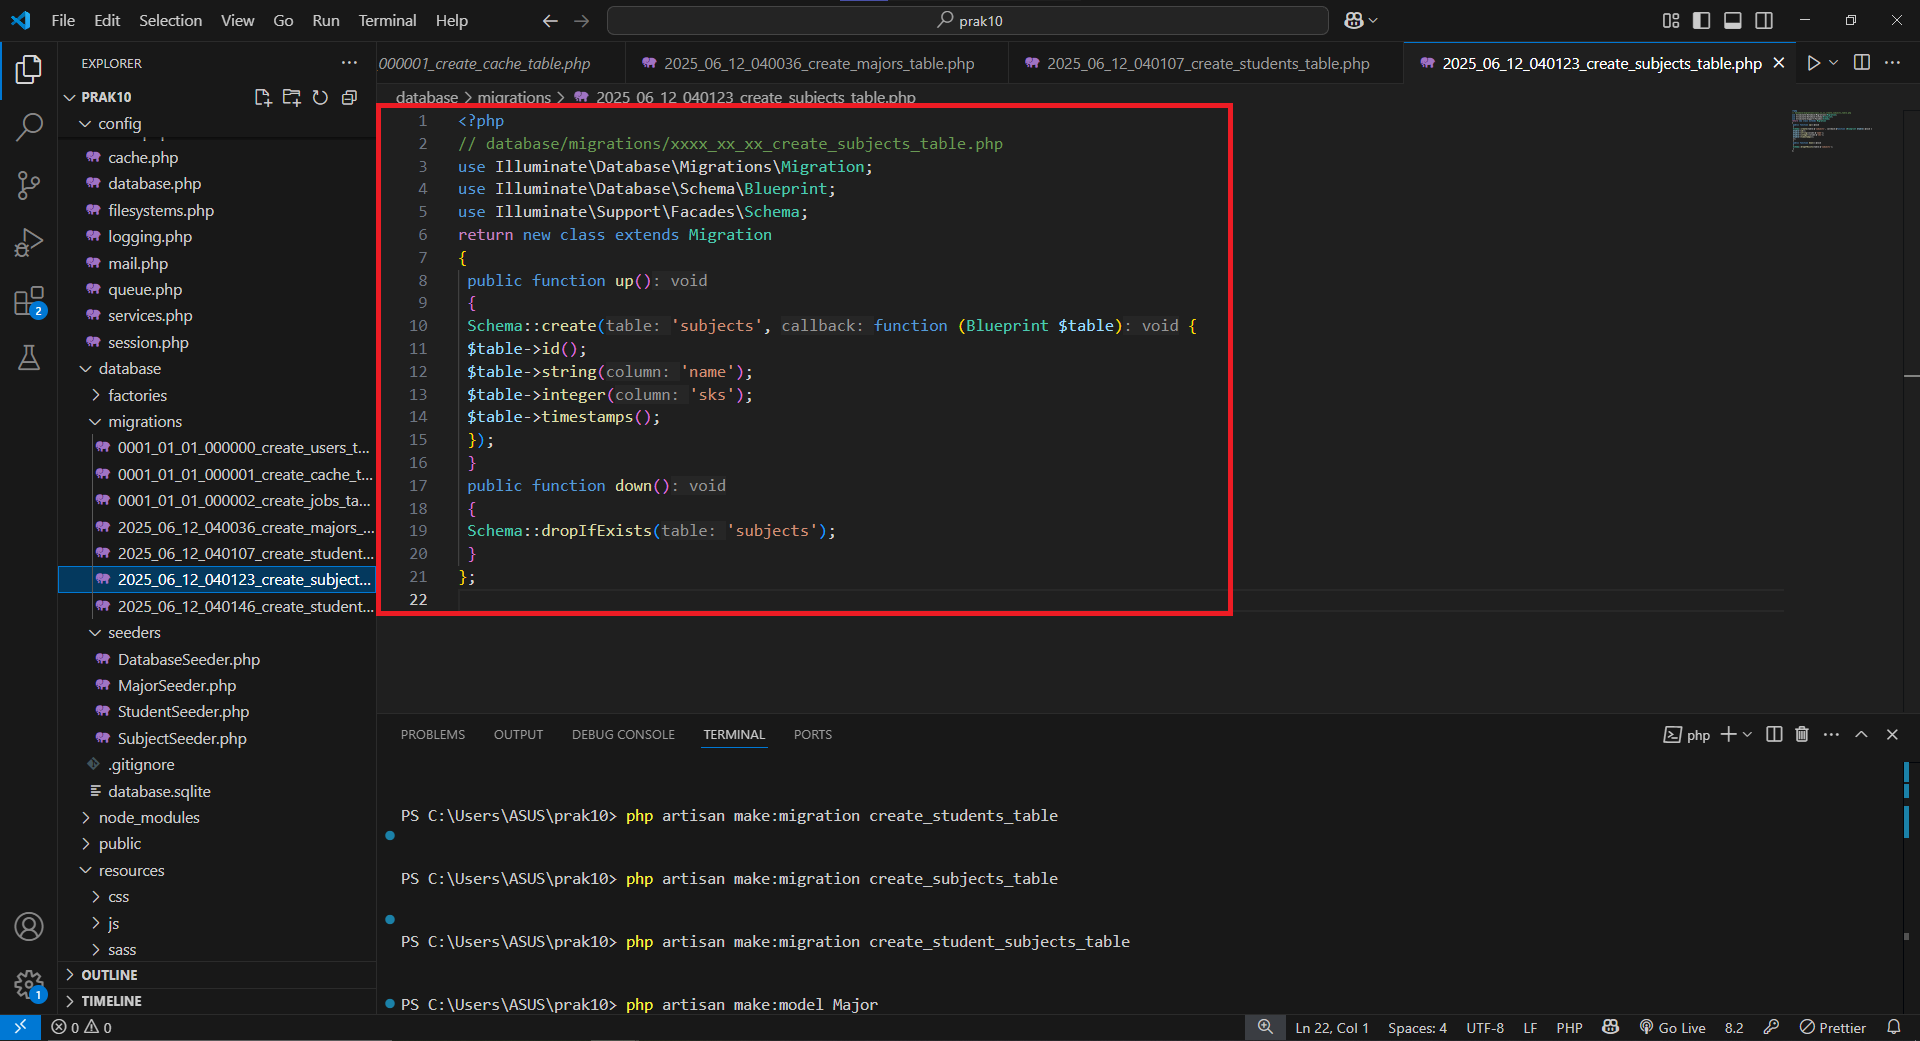Switch to the PROBLEMS tab
Screen dimensions: 1920x1041
click(x=432, y=734)
